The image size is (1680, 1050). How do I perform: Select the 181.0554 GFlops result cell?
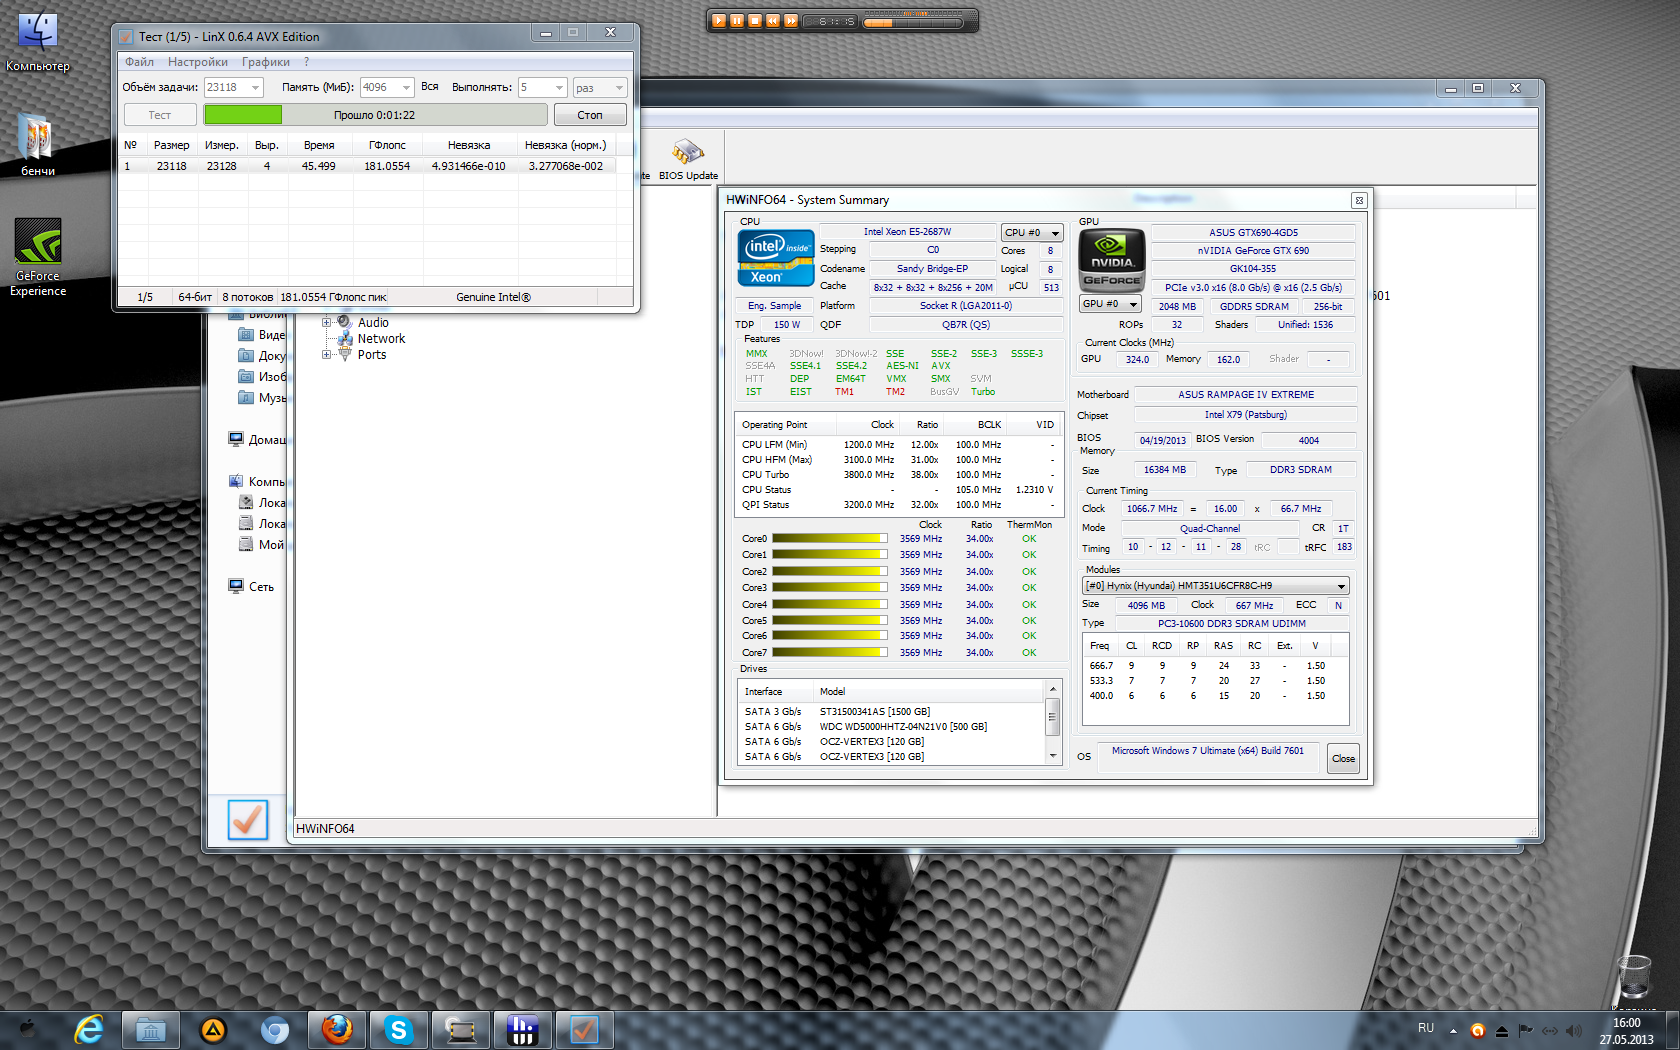click(387, 166)
